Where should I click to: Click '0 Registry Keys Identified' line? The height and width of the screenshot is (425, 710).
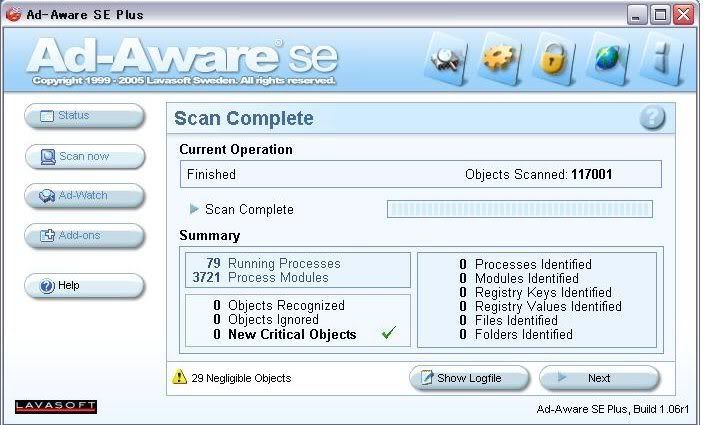pyautogui.click(x=535, y=292)
